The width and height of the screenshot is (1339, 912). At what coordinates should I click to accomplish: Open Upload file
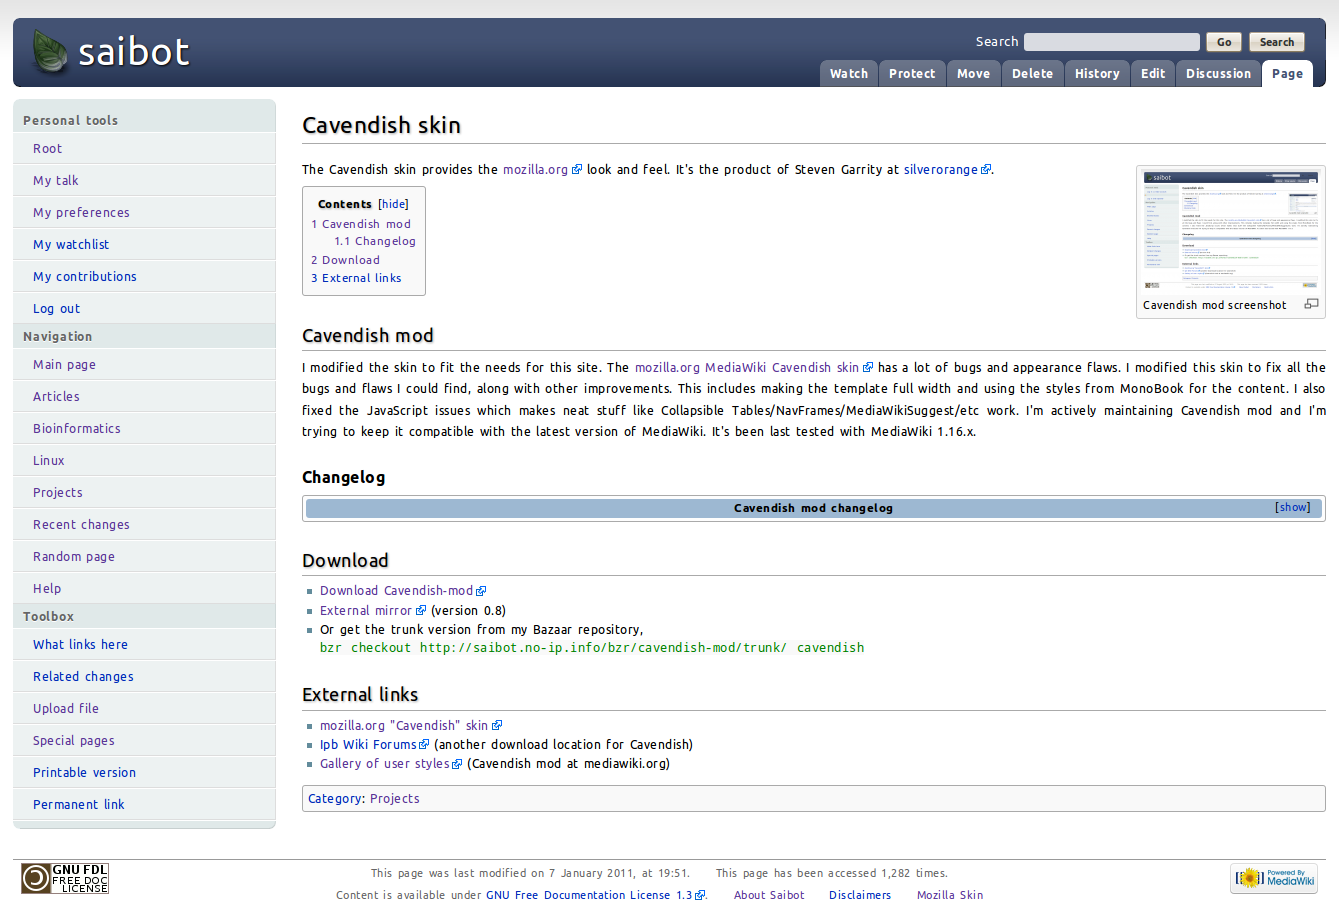tap(66, 709)
